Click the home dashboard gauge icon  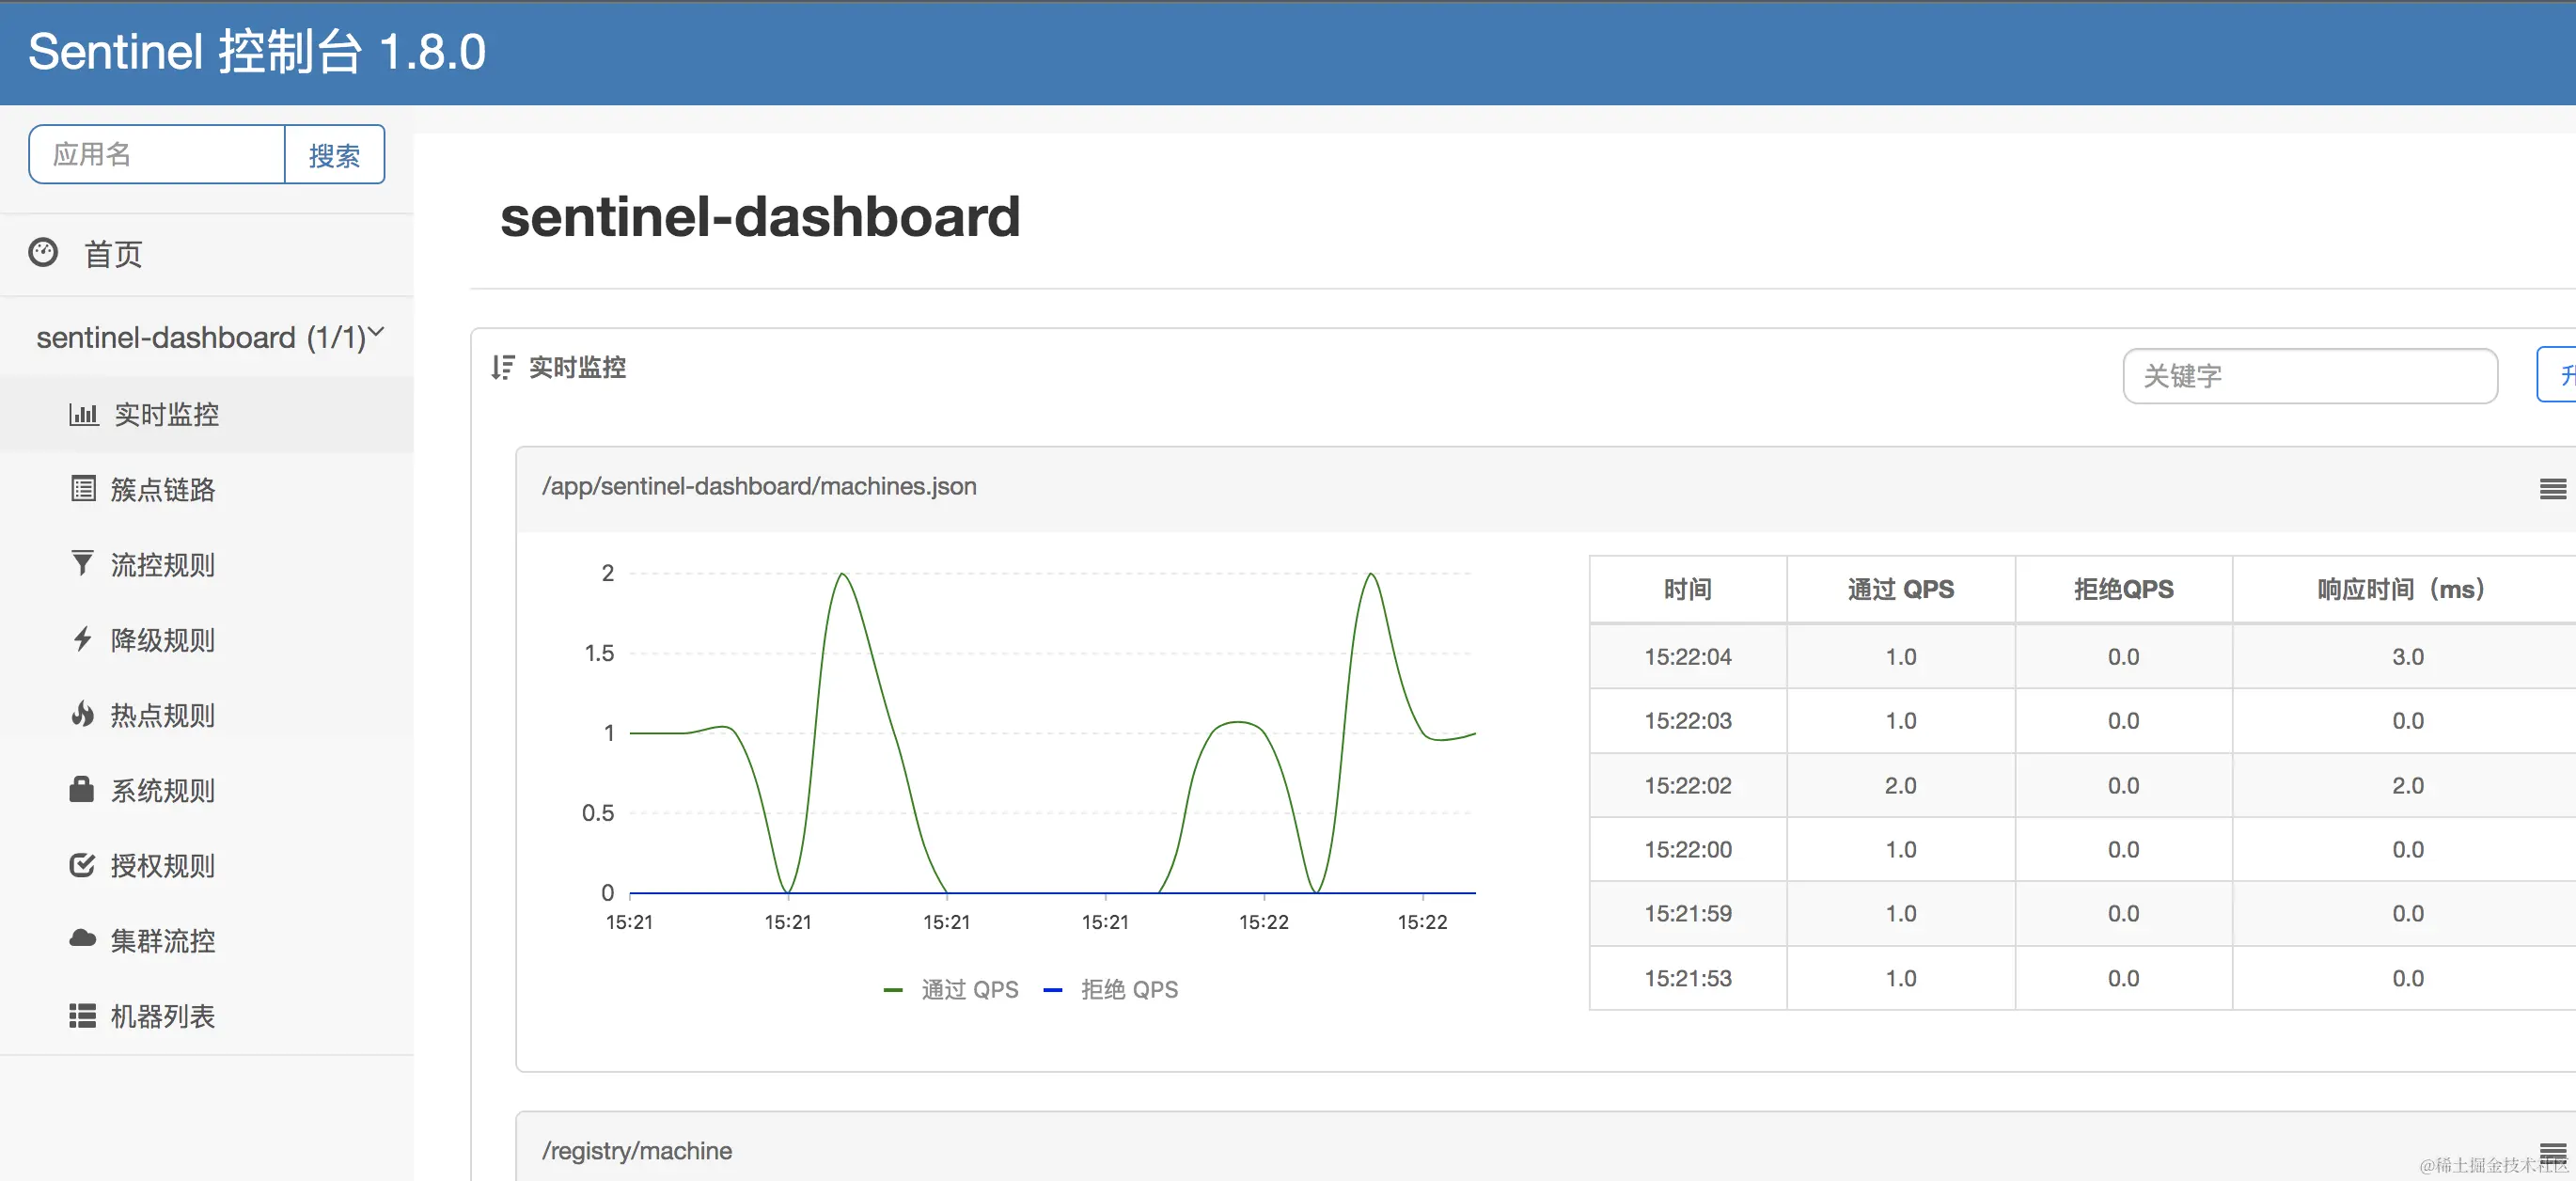43,252
